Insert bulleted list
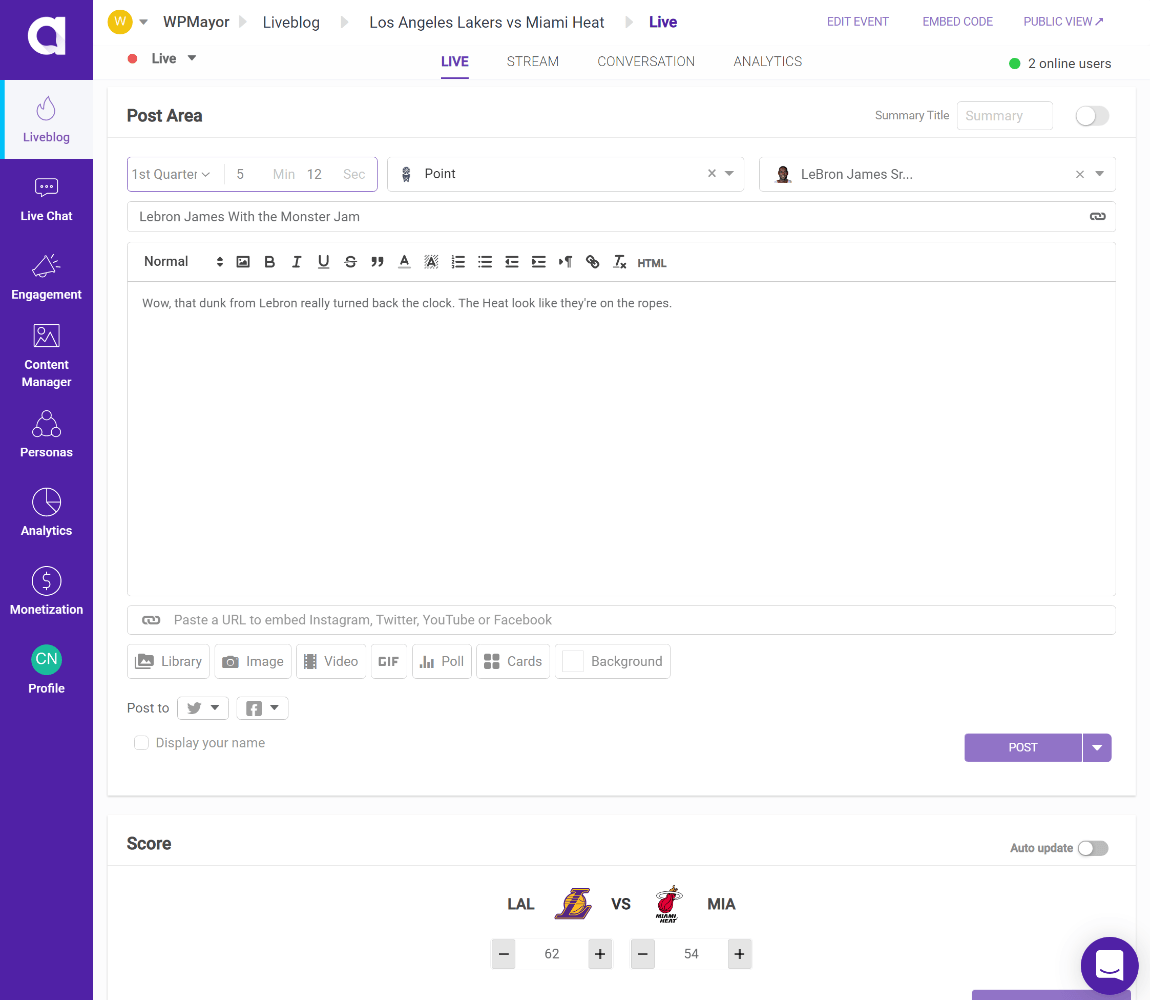Image resolution: width=1150 pixels, height=1000 pixels. [x=485, y=262]
